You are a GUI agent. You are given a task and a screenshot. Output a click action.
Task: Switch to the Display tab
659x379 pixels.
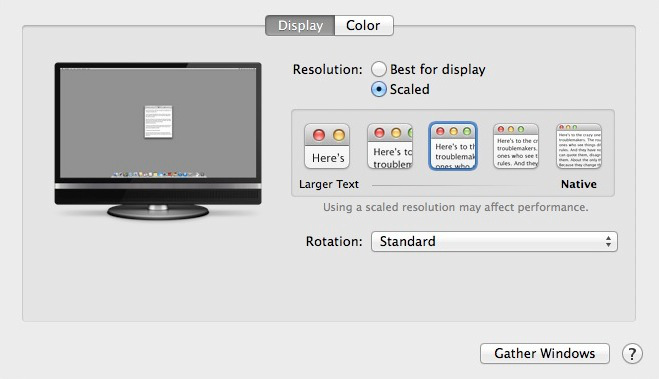[300, 26]
